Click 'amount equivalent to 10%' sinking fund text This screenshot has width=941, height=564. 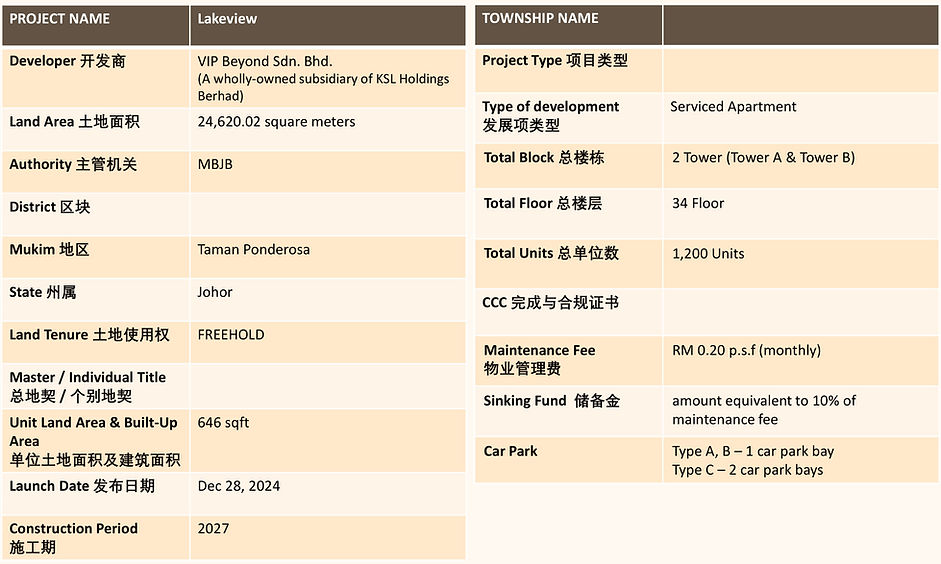(x=756, y=401)
